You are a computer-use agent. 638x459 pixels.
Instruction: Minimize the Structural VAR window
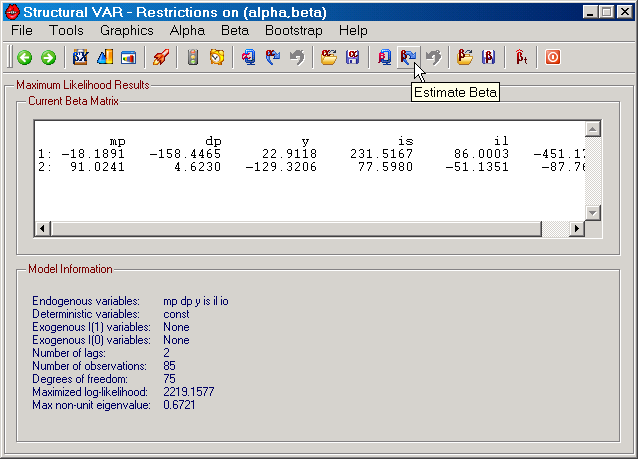coord(590,12)
